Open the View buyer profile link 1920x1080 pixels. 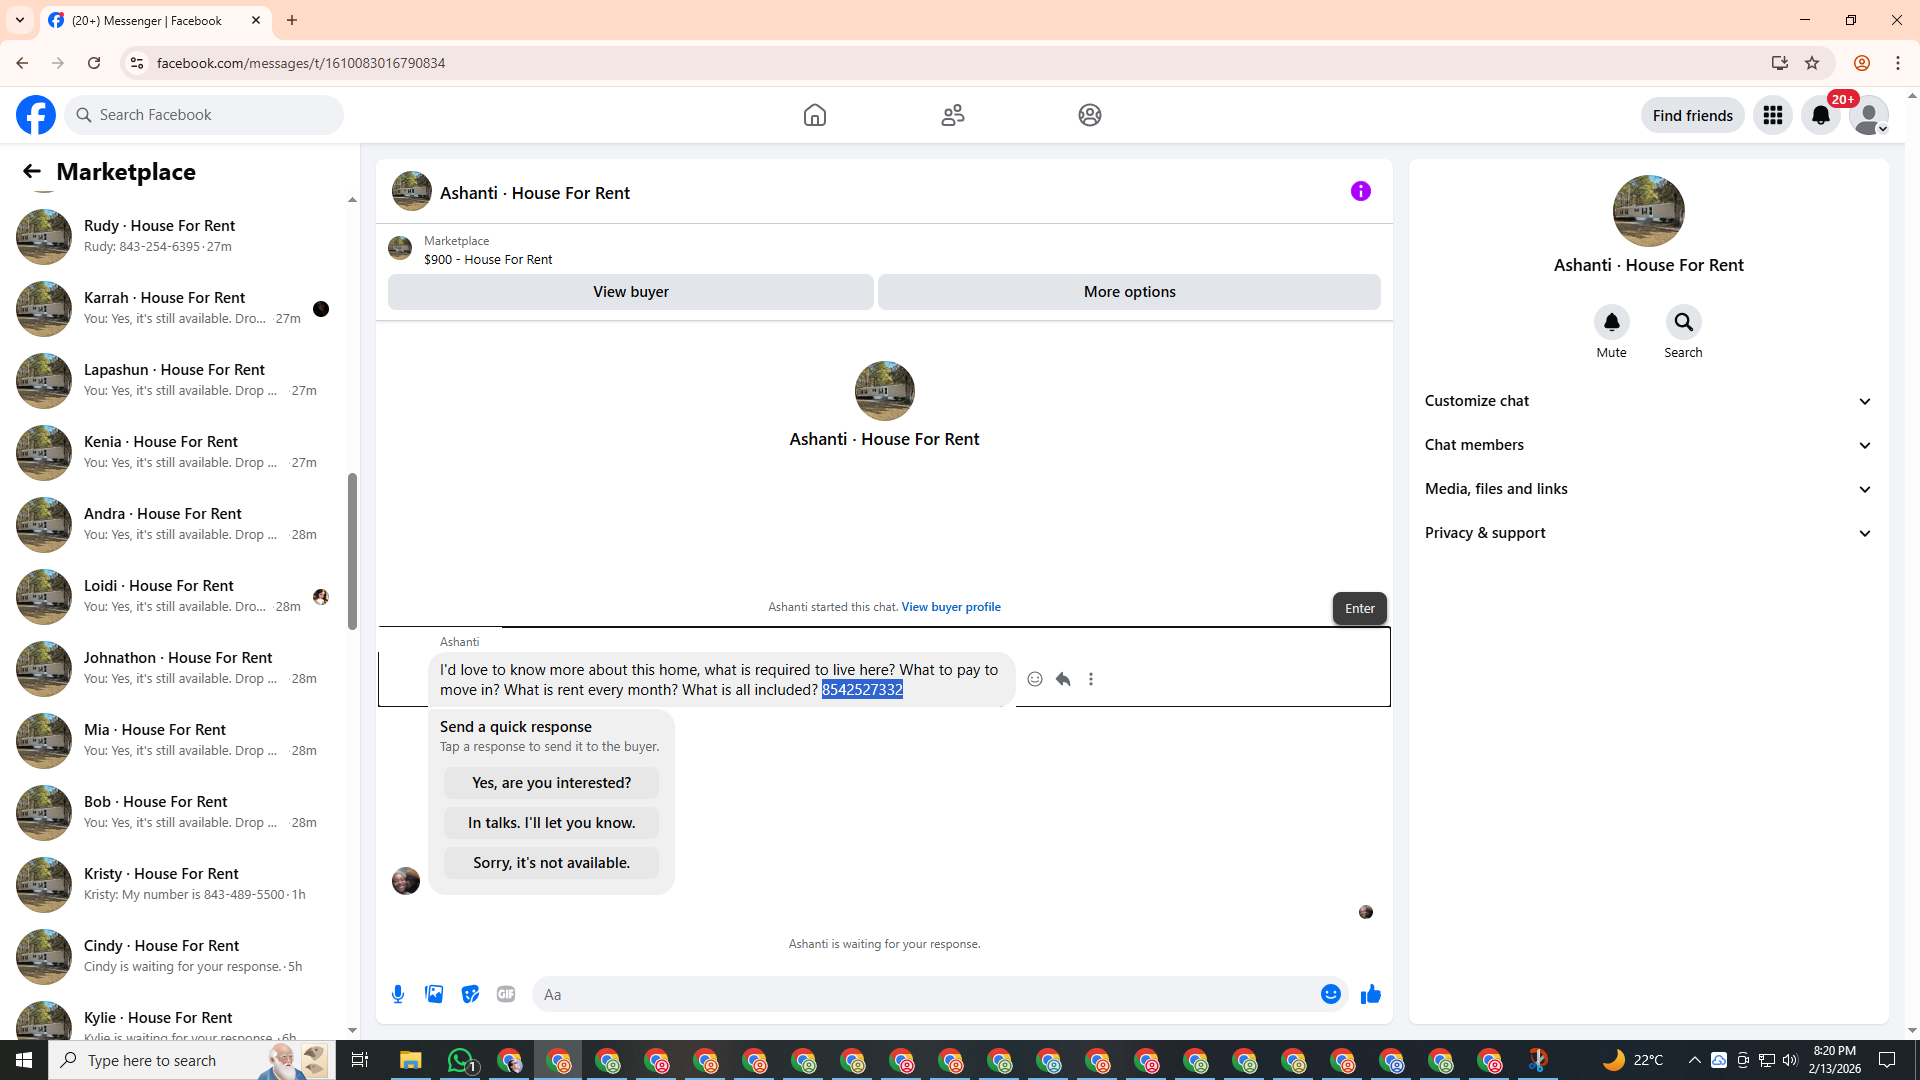(950, 607)
